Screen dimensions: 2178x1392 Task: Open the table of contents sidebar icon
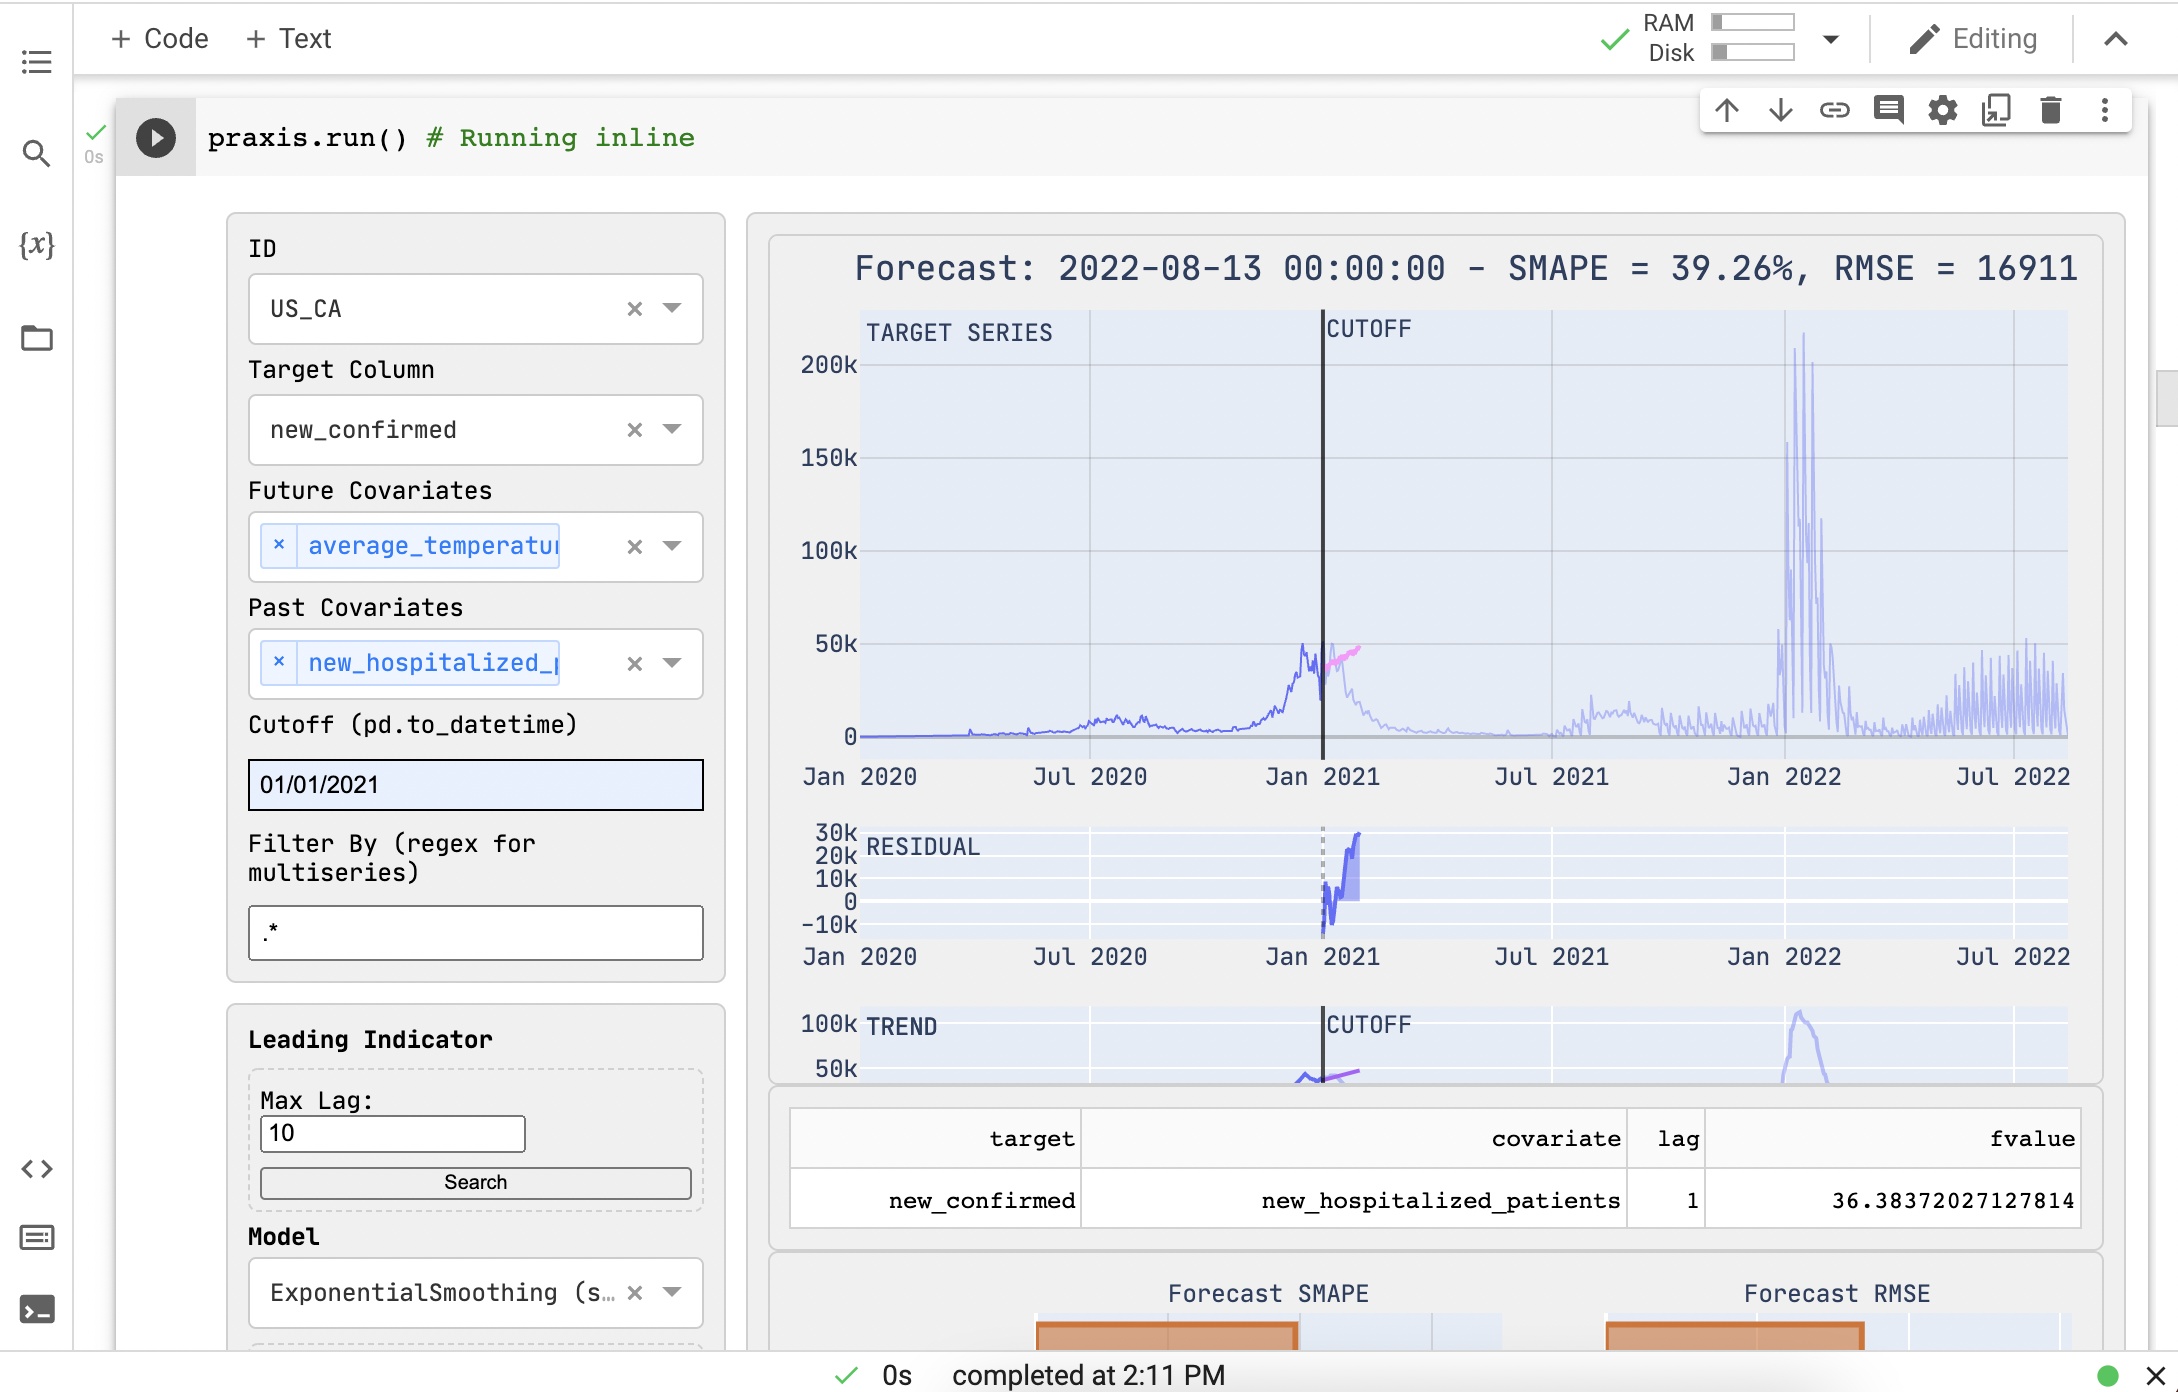click(x=37, y=62)
